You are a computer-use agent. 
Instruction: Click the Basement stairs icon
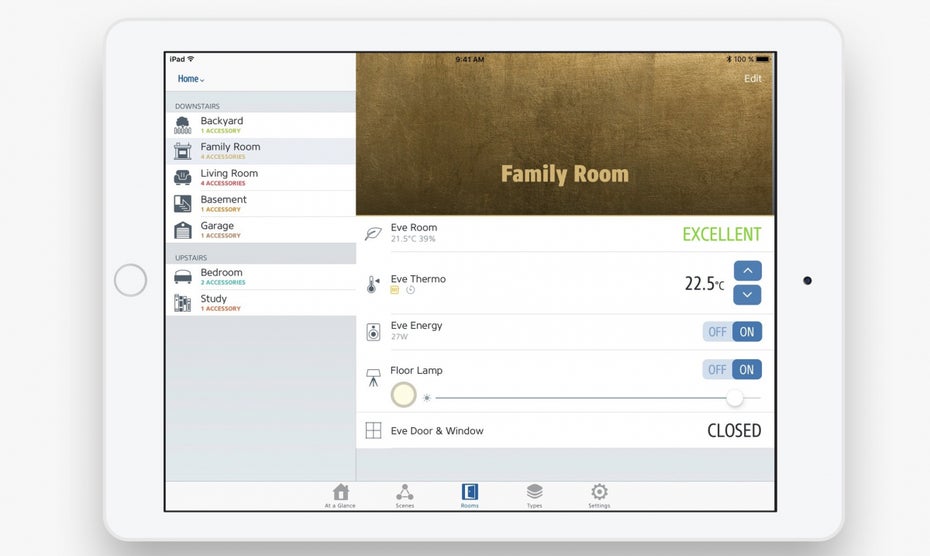(x=183, y=204)
